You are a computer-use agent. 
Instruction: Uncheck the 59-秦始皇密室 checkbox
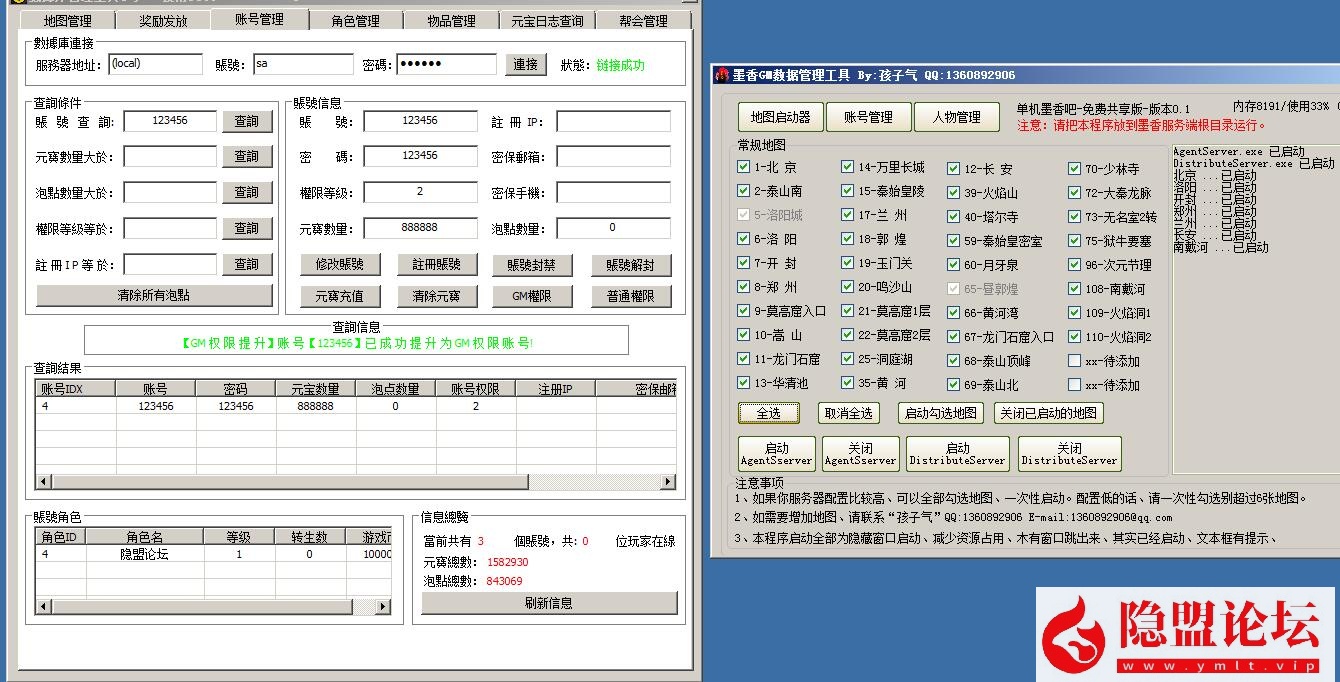(954, 241)
